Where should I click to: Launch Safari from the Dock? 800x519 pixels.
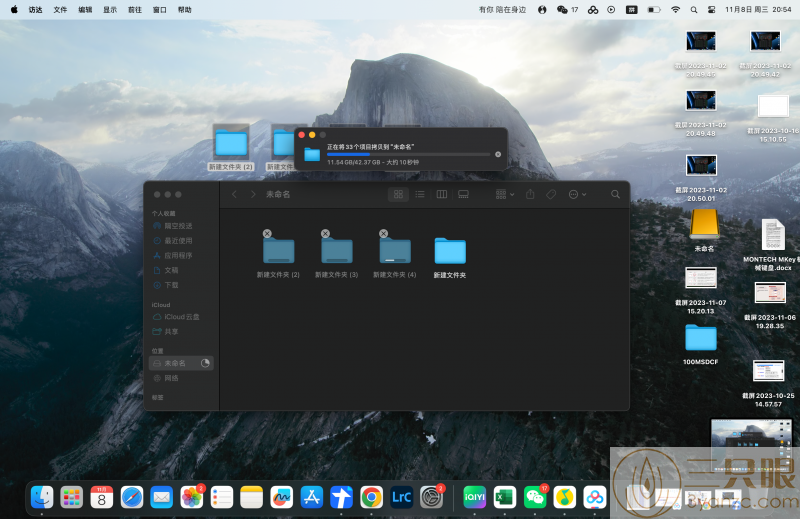click(132, 497)
